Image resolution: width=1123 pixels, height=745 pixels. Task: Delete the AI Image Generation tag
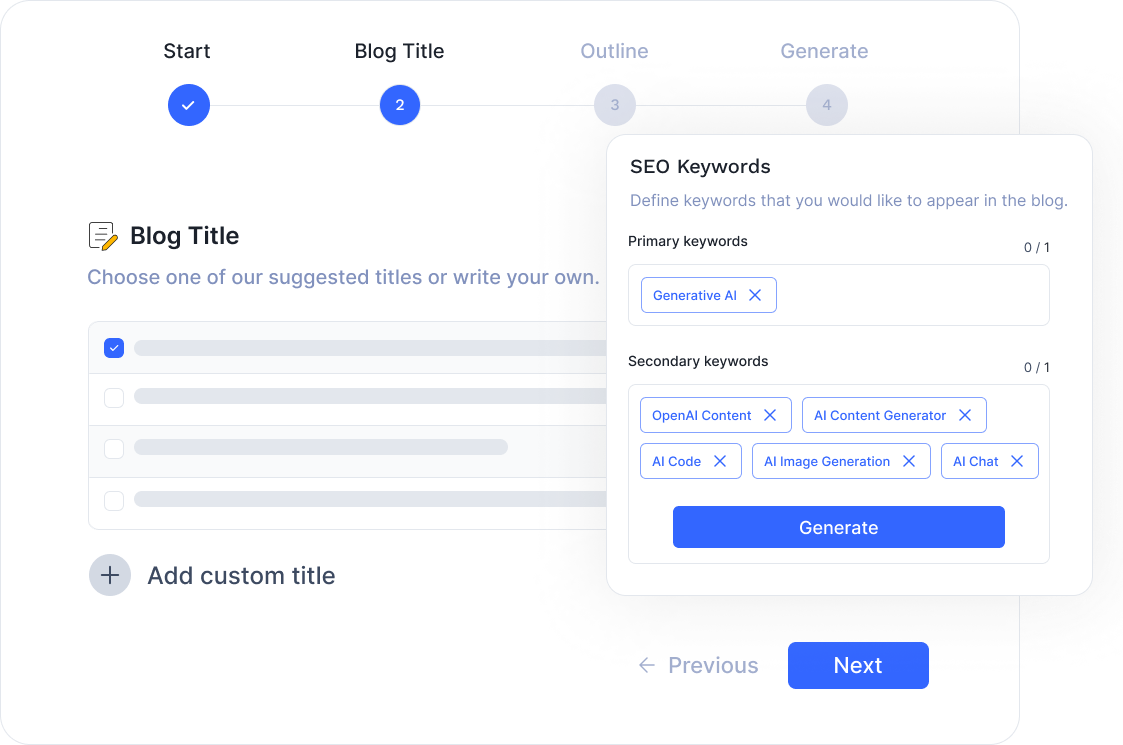point(909,461)
